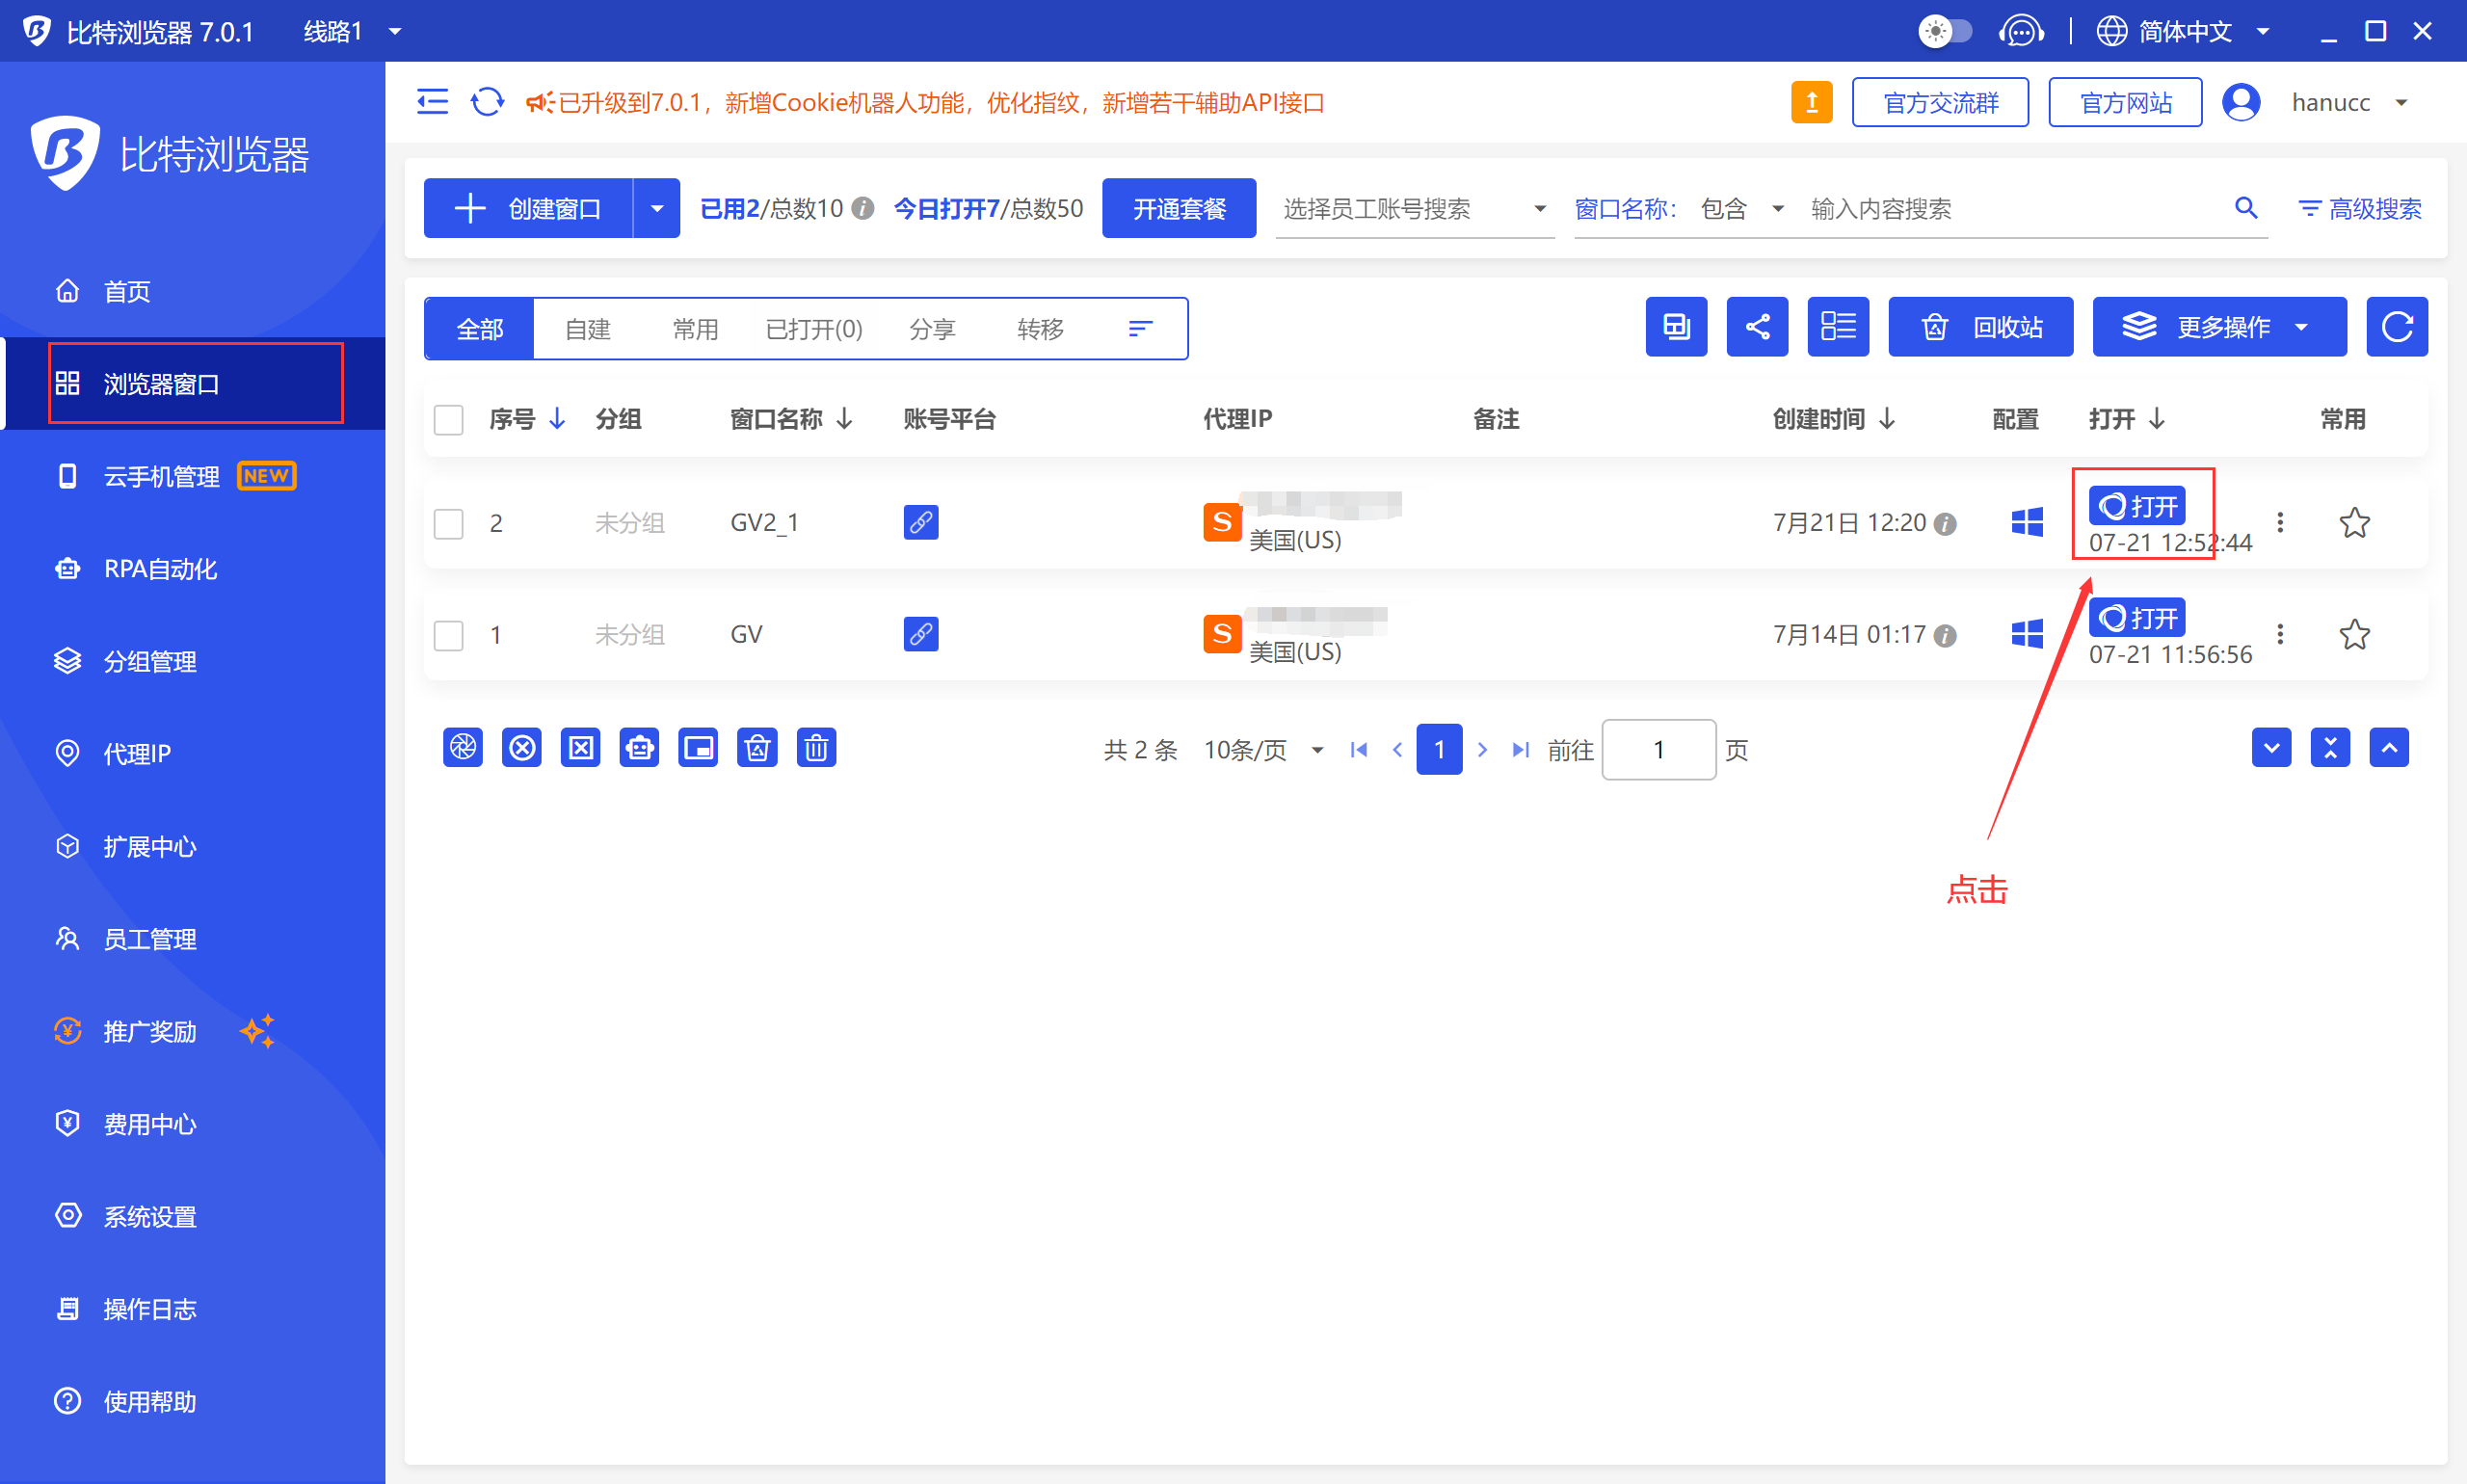The image size is (2467, 1484).
Task: Click the robot RPA batch icon
Action: point(639,748)
